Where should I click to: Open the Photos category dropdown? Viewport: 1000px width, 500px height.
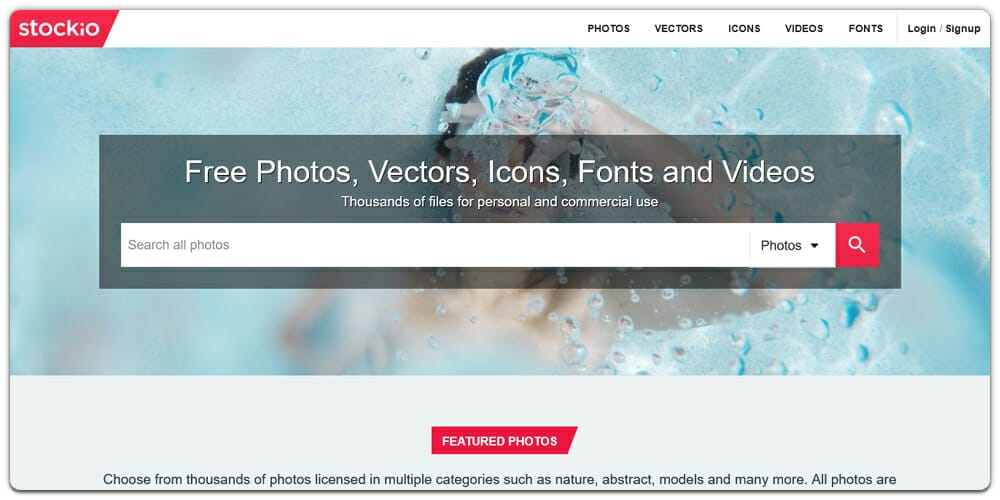(792, 245)
